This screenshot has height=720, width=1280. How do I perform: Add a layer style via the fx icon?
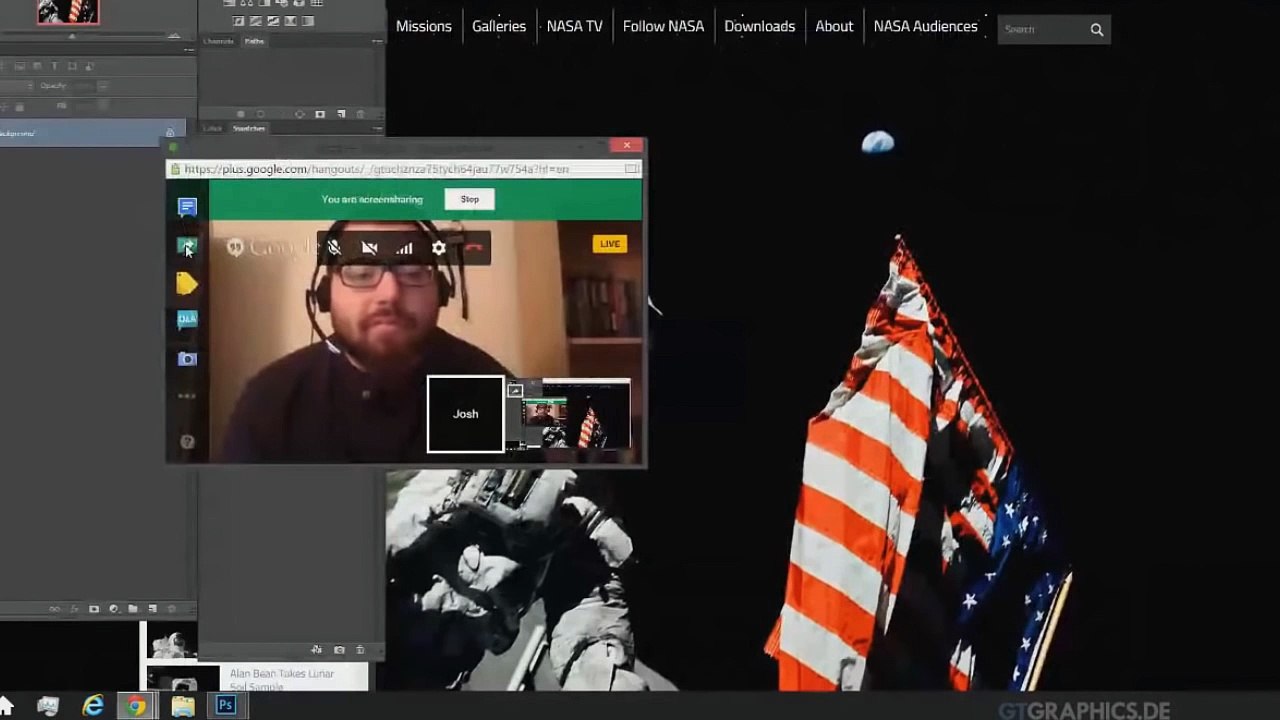pos(74,608)
